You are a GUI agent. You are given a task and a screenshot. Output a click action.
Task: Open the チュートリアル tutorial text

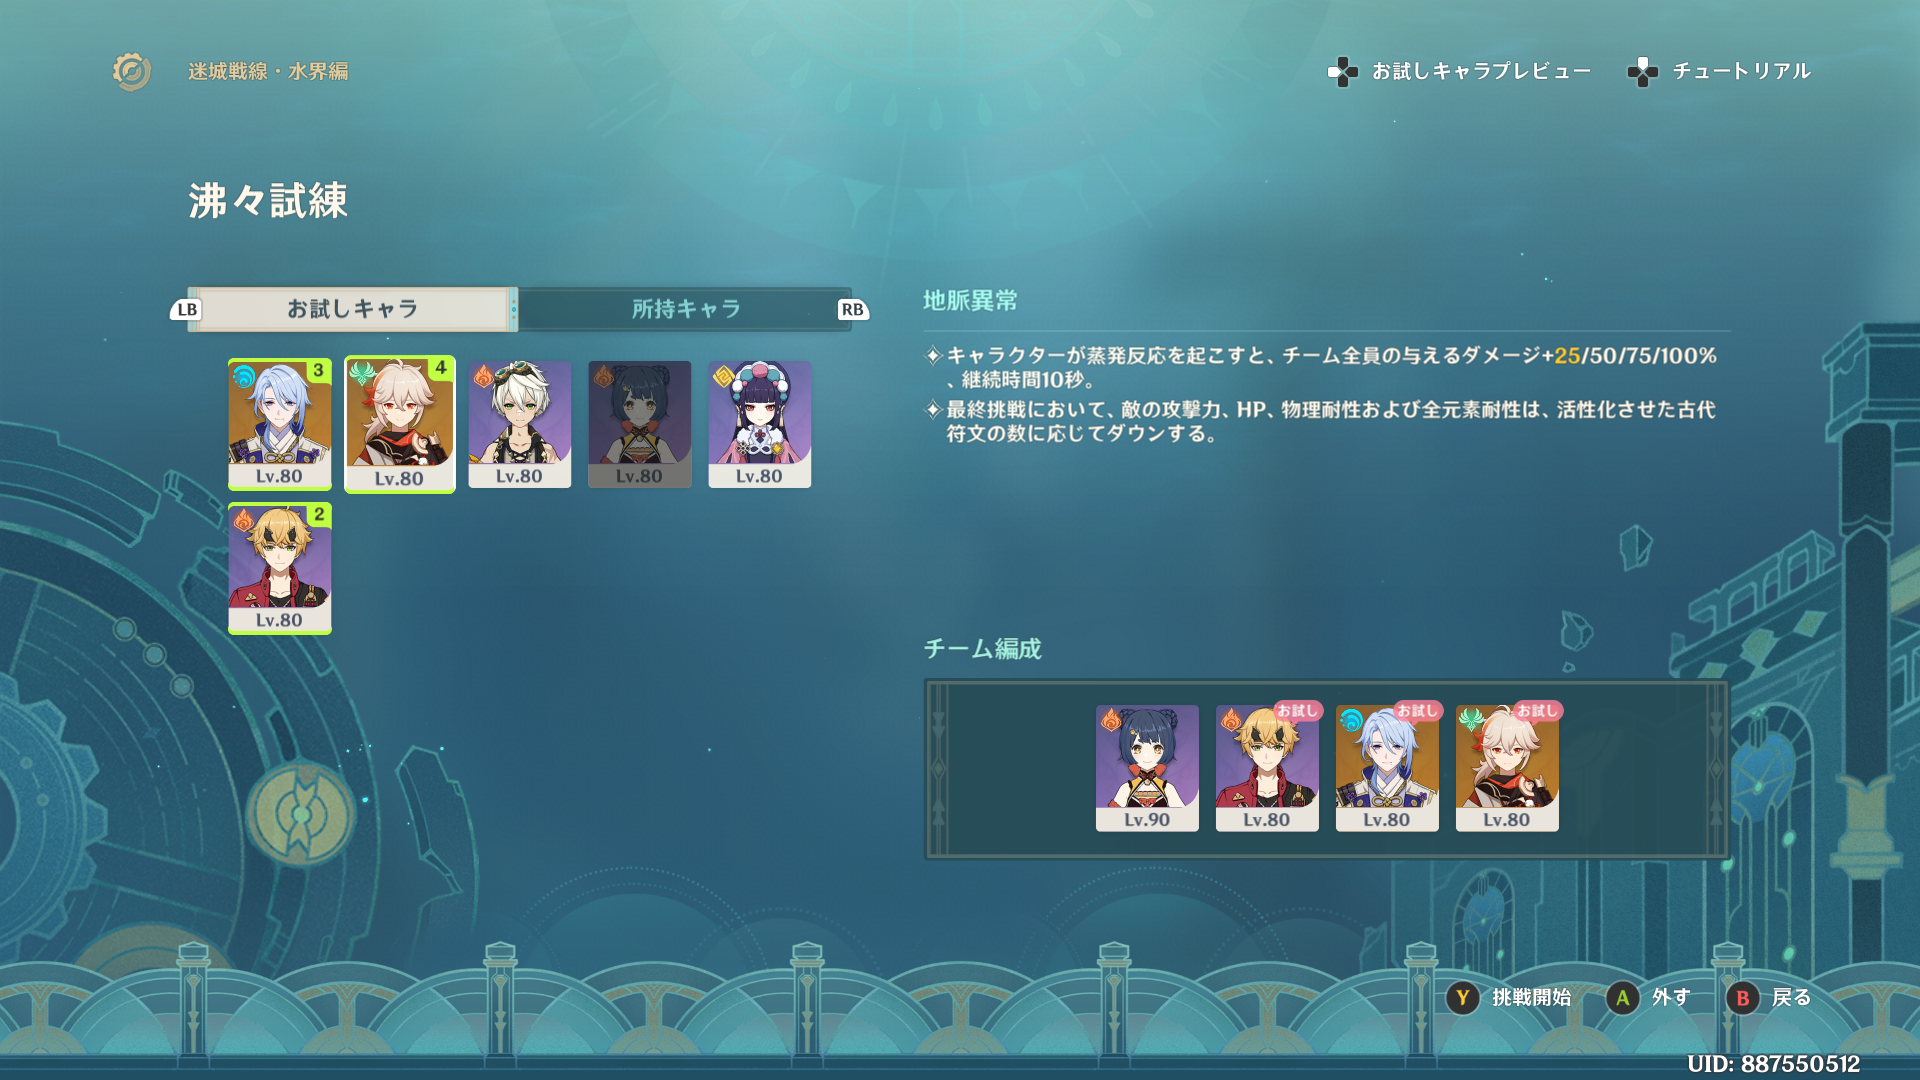pyautogui.click(x=1741, y=71)
